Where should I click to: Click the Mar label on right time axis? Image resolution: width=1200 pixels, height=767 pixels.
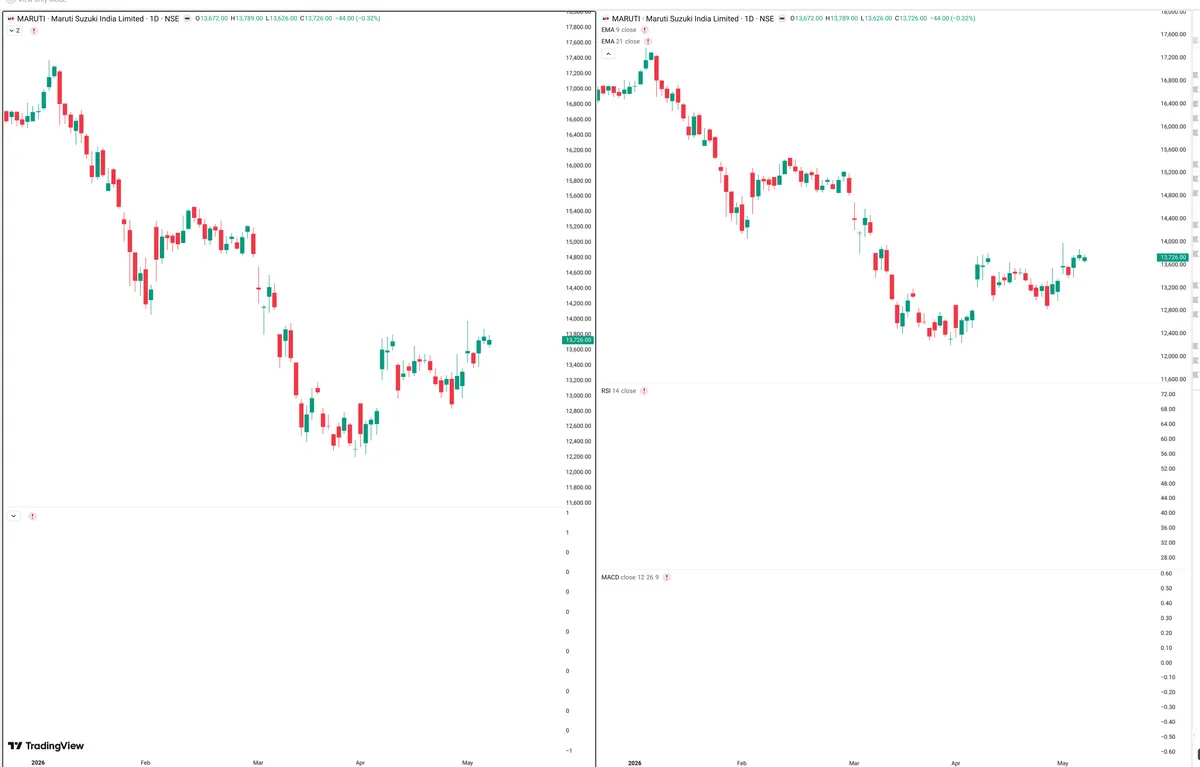(853, 763)
